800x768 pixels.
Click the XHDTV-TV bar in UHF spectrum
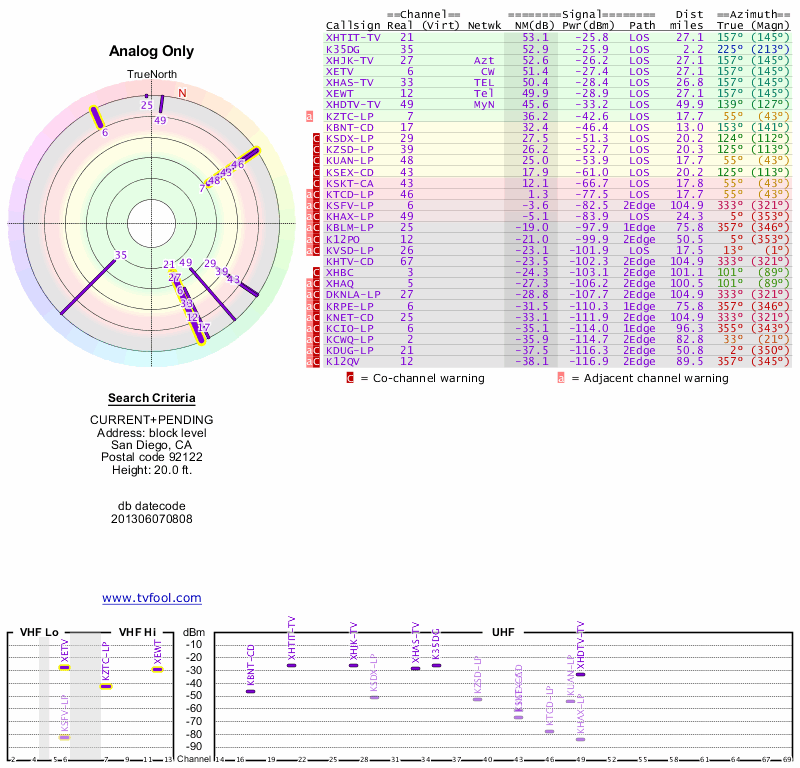pos(580,674)
